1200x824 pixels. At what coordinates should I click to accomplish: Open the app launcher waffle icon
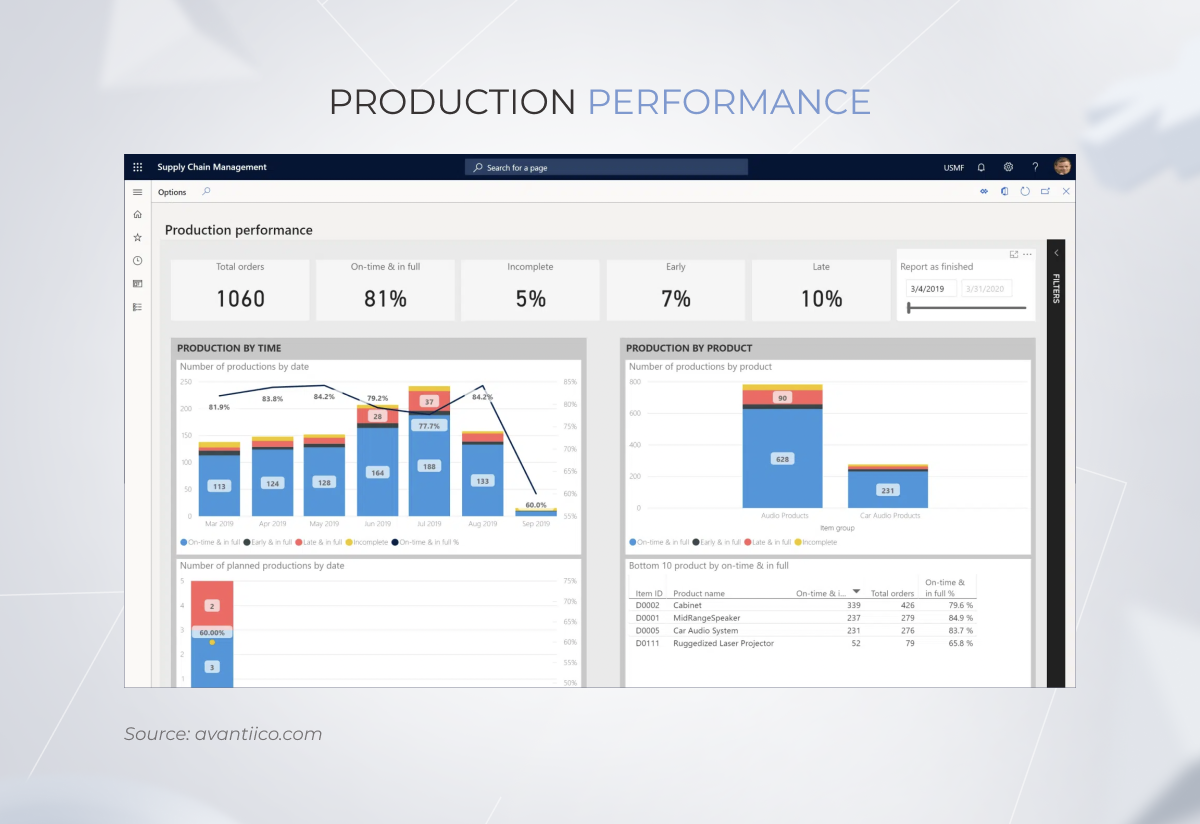[x=137, y=167]
